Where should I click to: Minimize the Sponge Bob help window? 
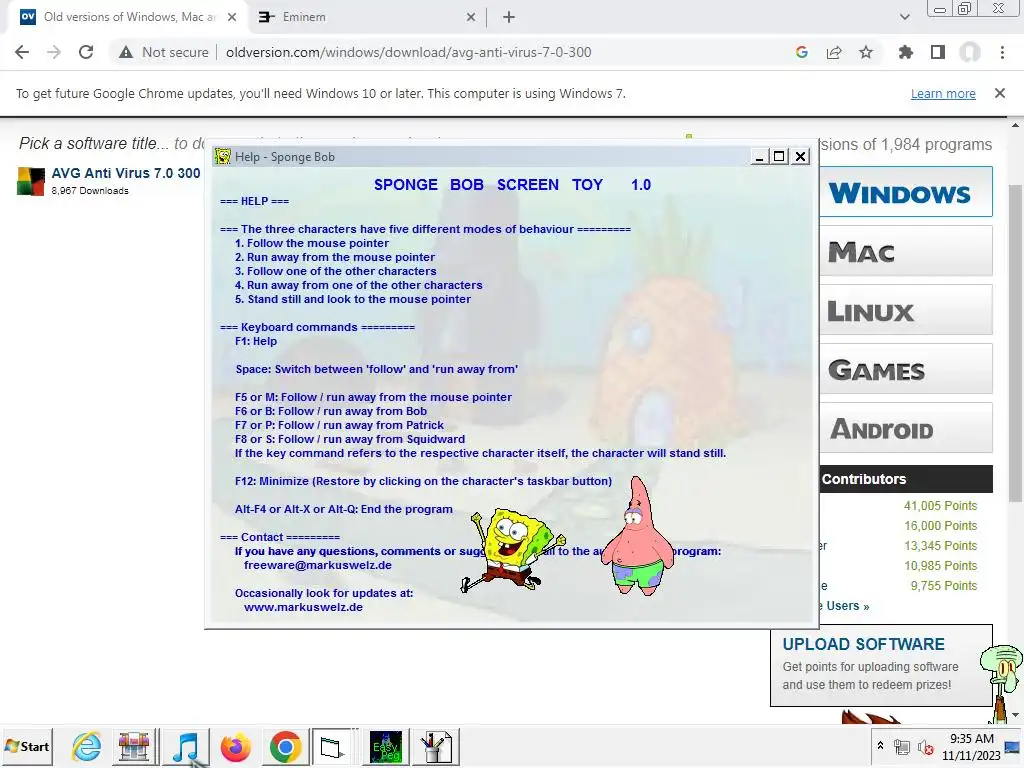coord(759,157)
